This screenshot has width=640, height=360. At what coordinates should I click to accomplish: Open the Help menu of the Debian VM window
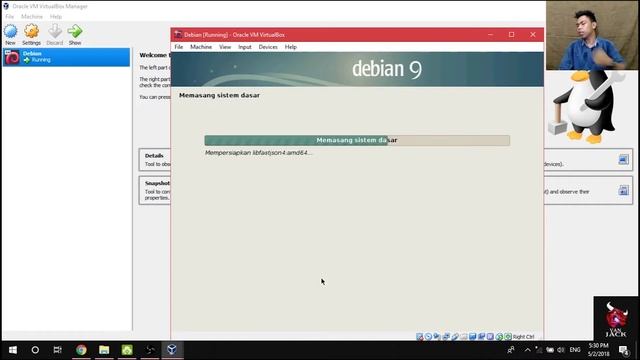click(x=291, y=47)
